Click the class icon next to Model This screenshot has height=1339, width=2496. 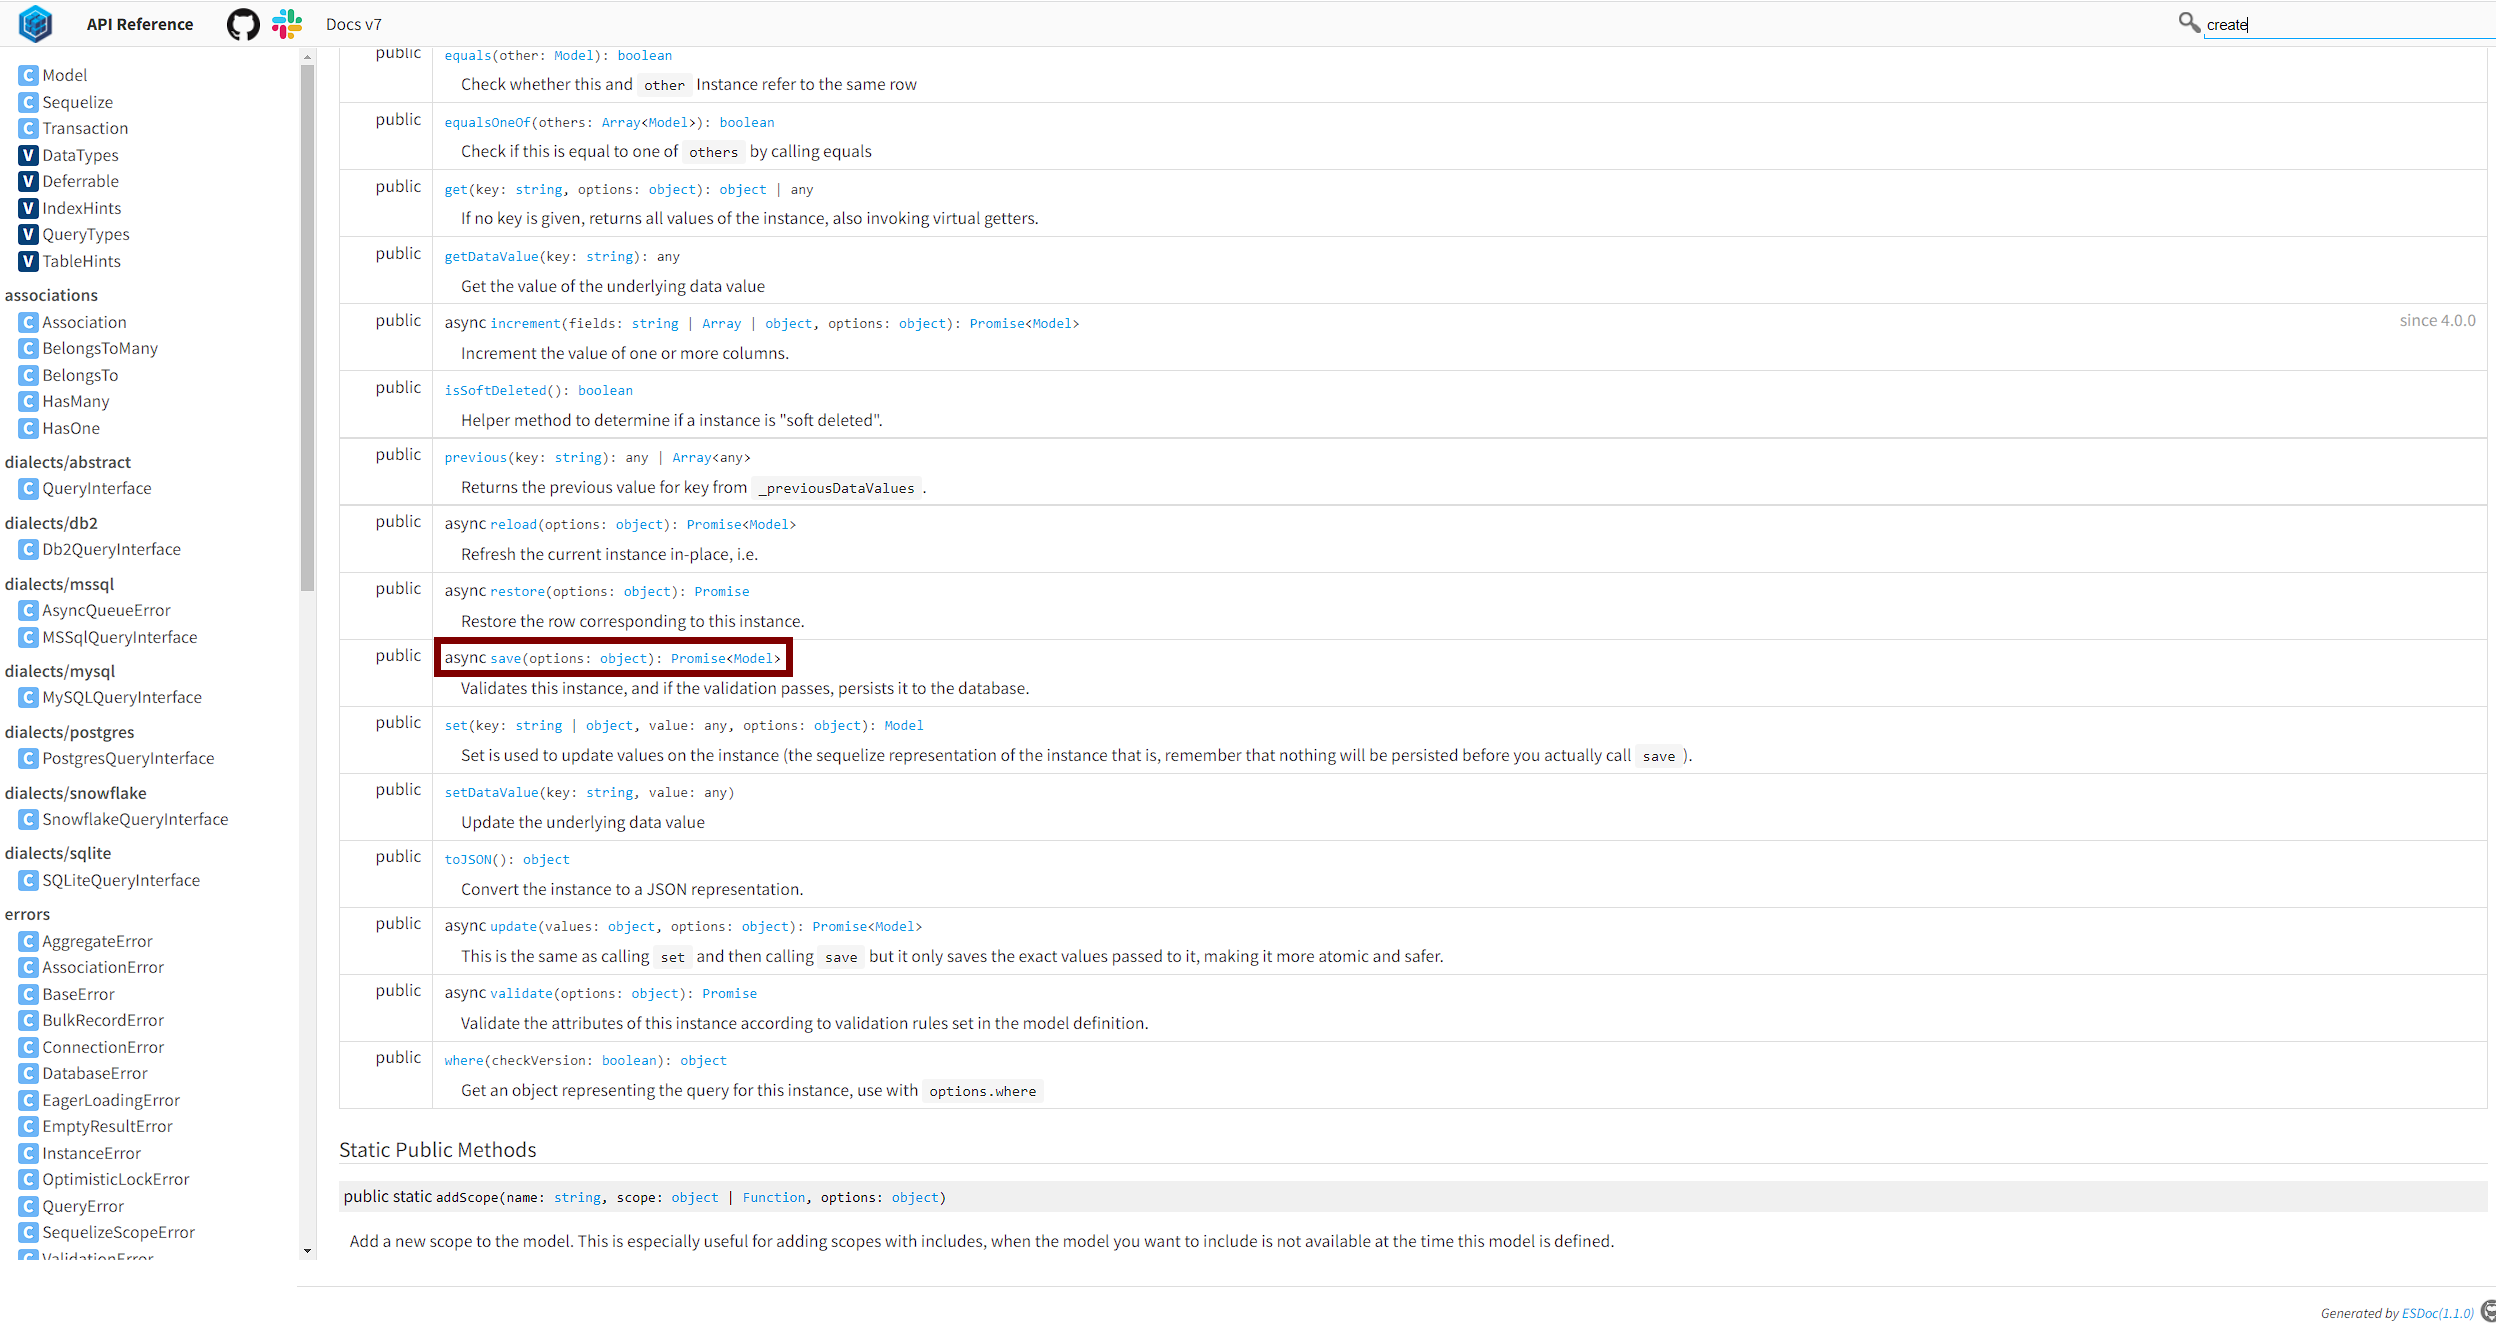click(x=29, y=75)
